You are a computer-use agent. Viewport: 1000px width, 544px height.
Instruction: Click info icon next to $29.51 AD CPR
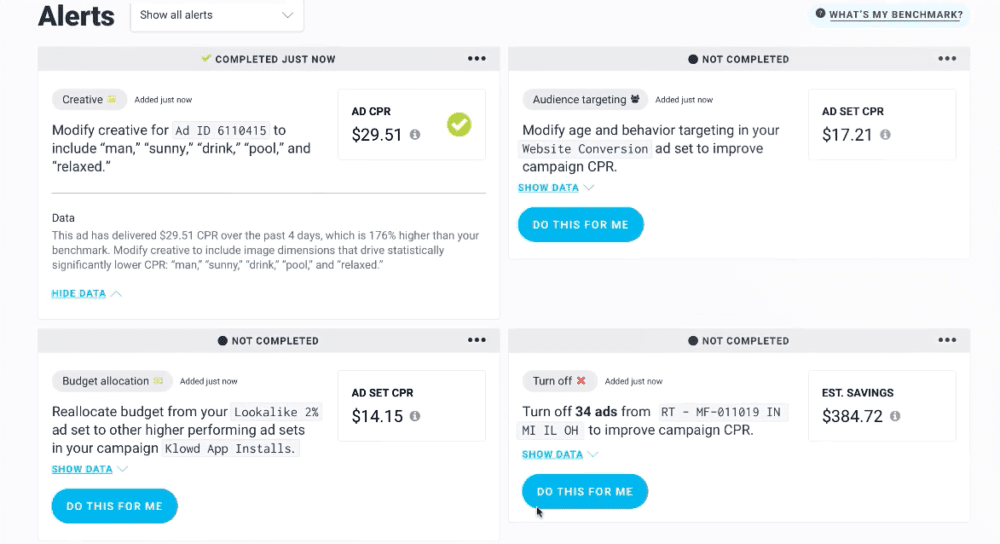pyautogui.click(x=415, y=135)
